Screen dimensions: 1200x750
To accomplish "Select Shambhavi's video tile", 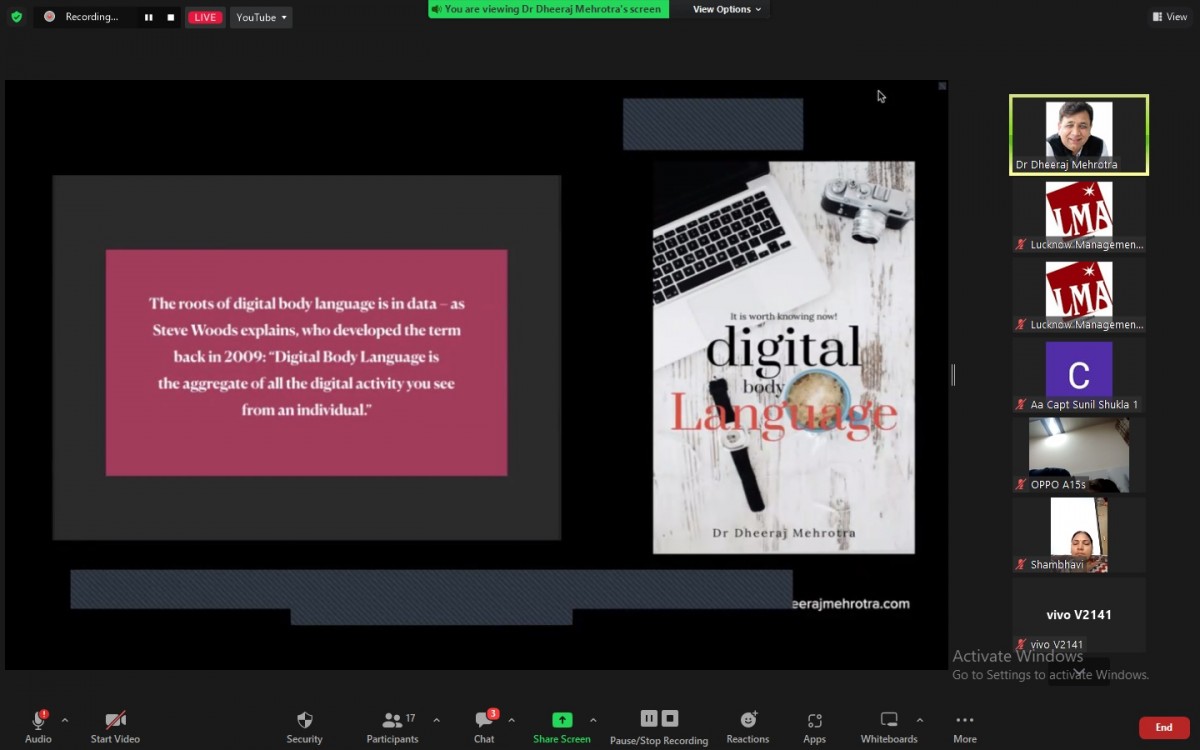I will click(x=1079, y=535).
